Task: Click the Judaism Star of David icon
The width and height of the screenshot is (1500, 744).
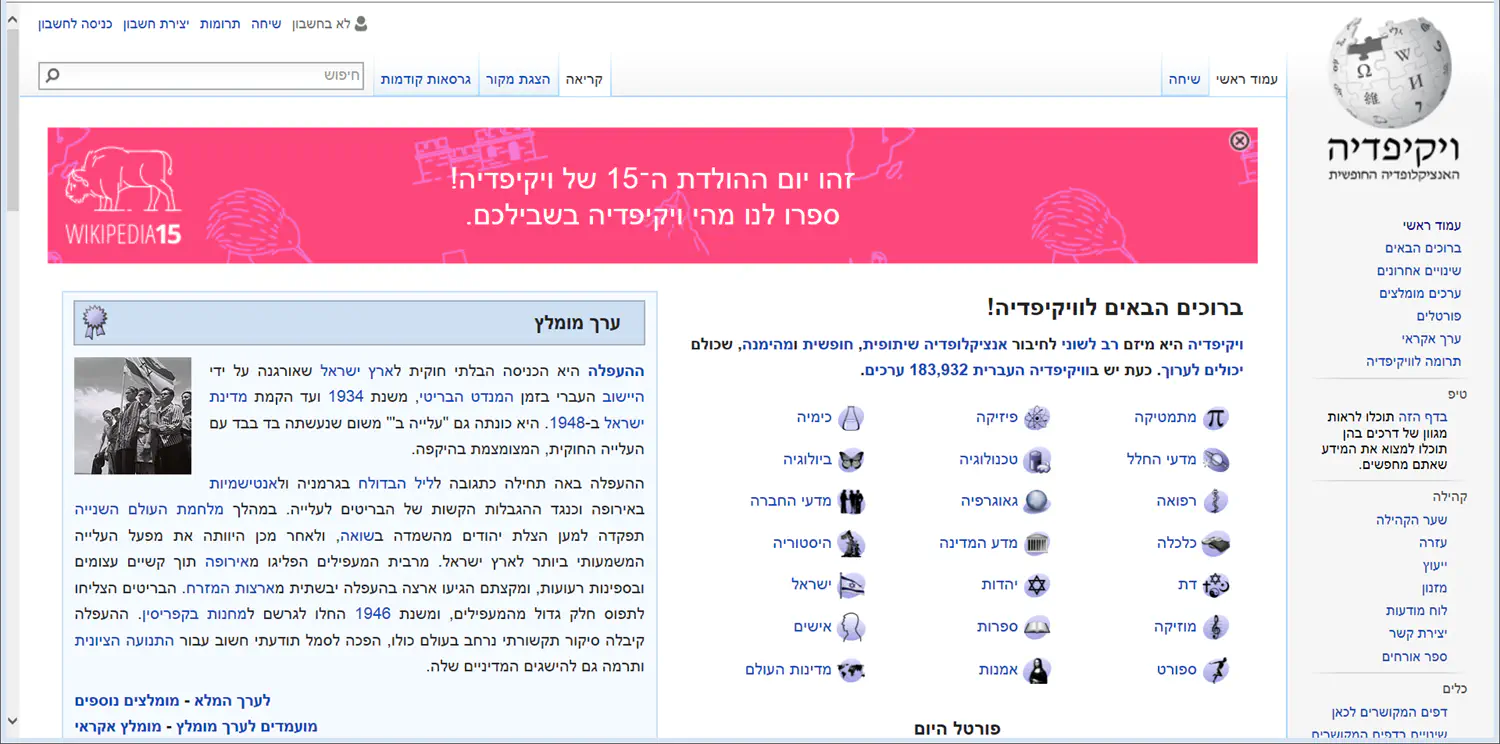Action: [x=1037, y=585]
